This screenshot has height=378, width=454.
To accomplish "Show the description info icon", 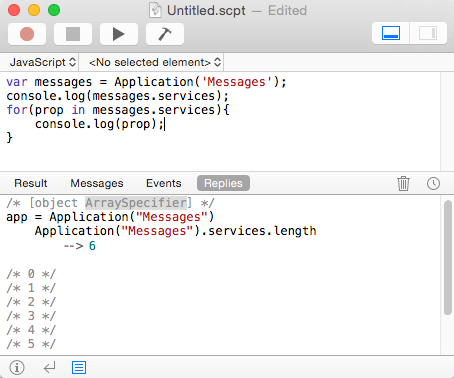I will [17, 367].
